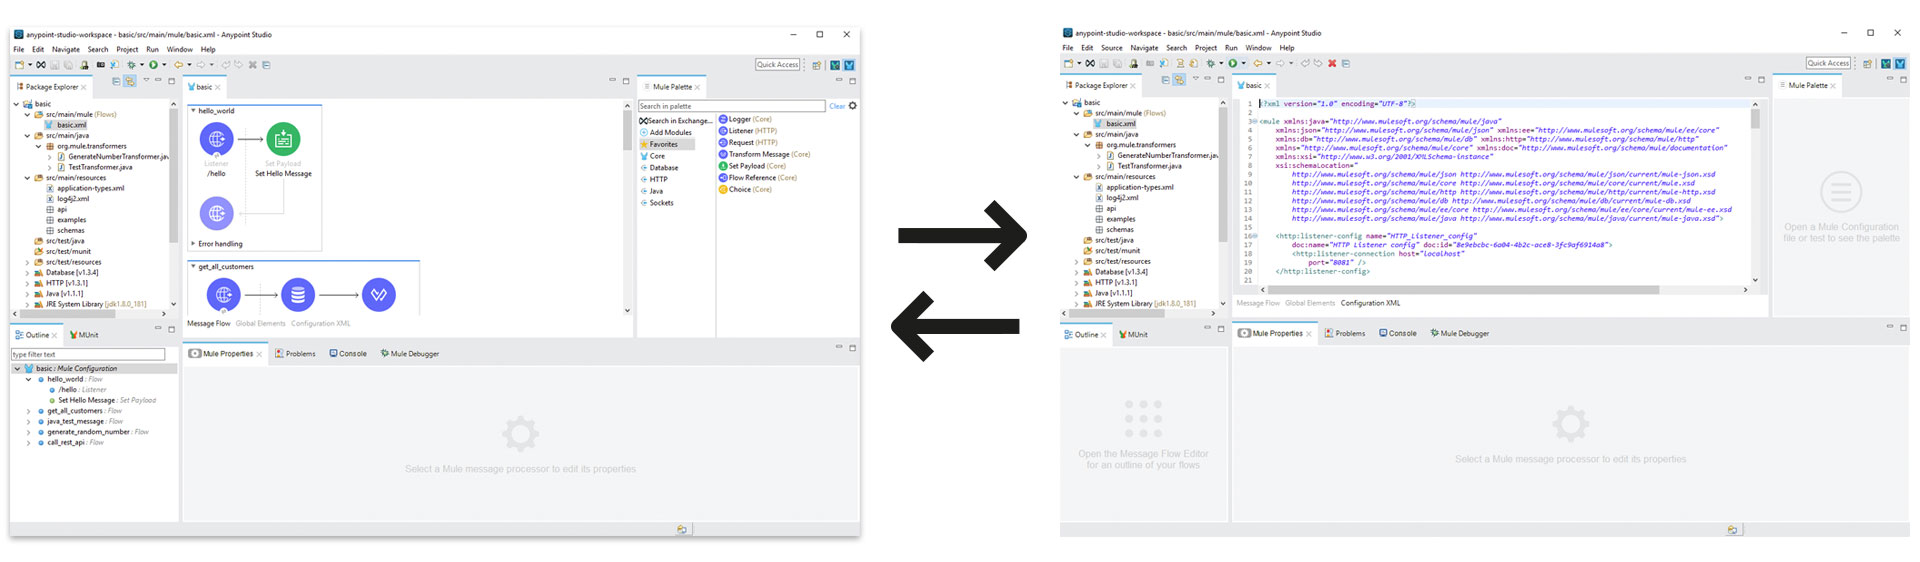Open Mule Debugger tab in XML-editor window
Screen dimensions: 1920x562
(1460, 333)
